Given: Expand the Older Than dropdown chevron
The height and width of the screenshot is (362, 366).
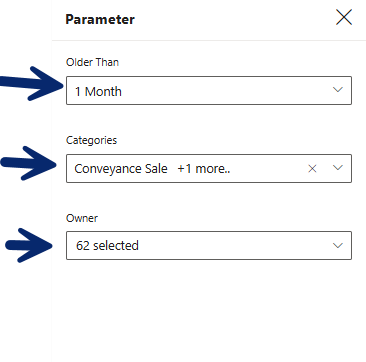Looking at the screenshot, I should 338,90.
